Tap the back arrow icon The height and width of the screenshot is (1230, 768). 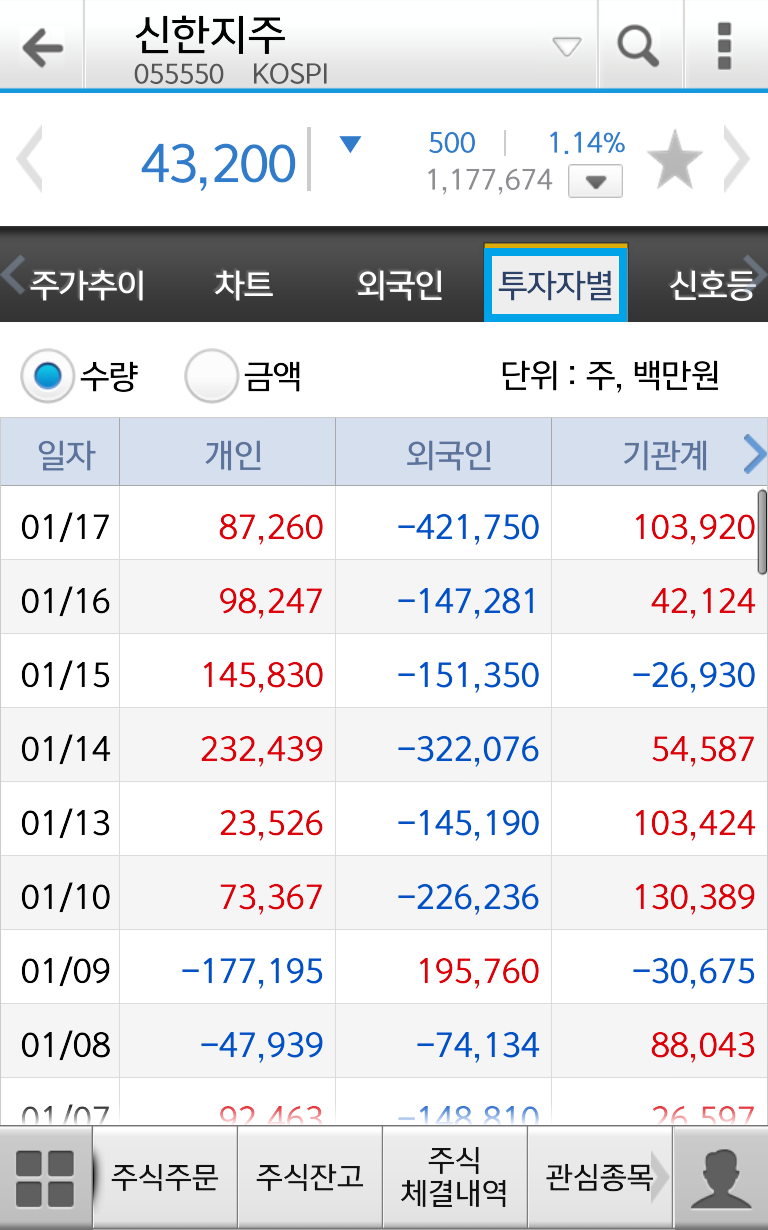pos(41,46)
